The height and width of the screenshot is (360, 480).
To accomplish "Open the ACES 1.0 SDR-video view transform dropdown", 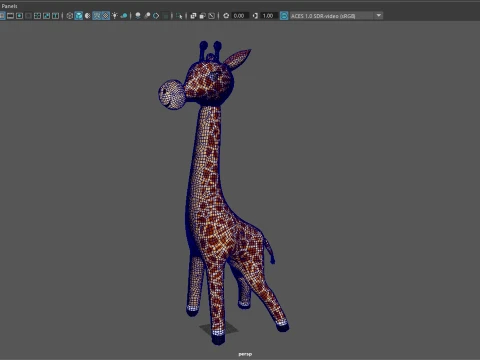I will coord(336,16).
